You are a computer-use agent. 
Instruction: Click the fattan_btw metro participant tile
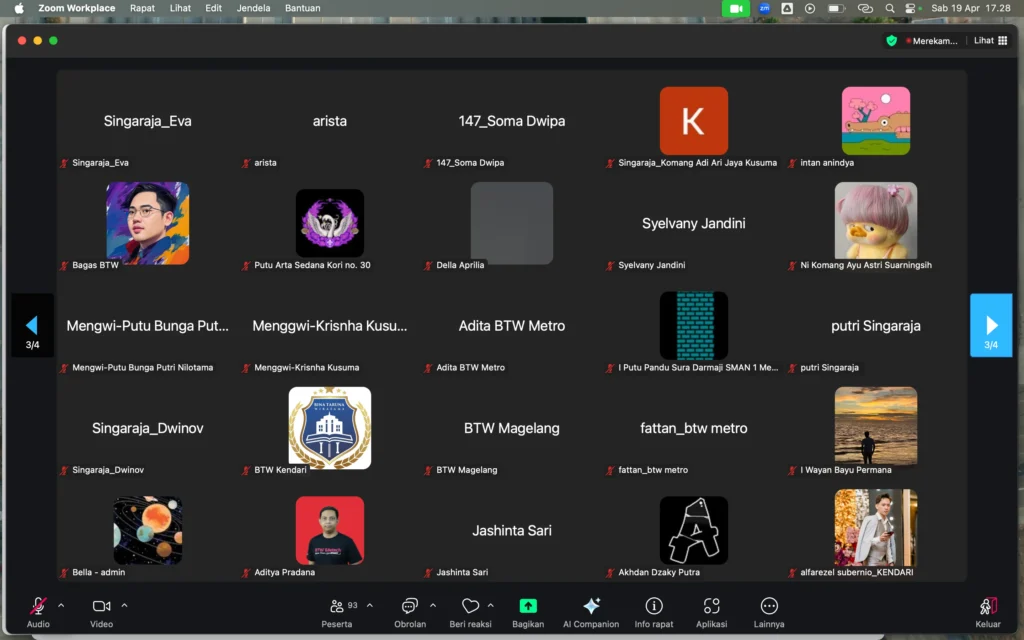pos(694,428)
